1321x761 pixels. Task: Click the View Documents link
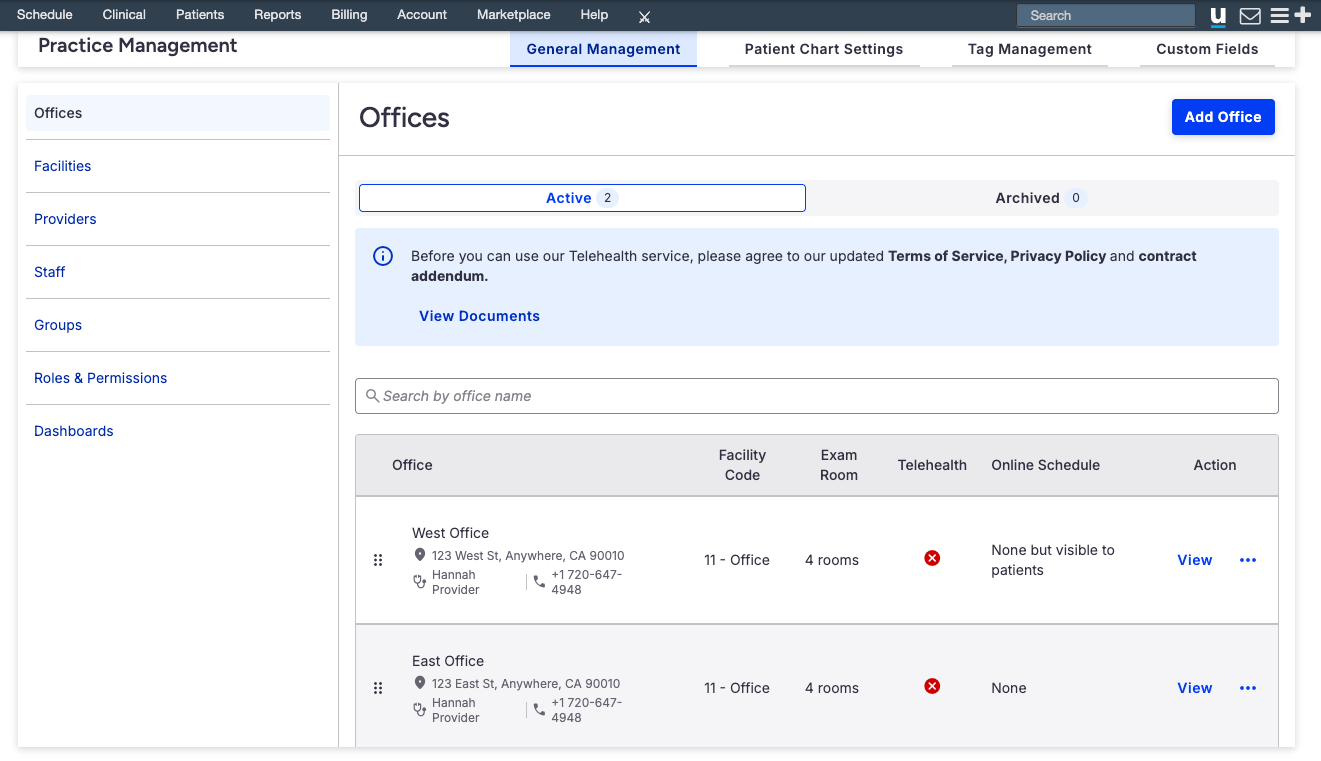click(479, 316)
